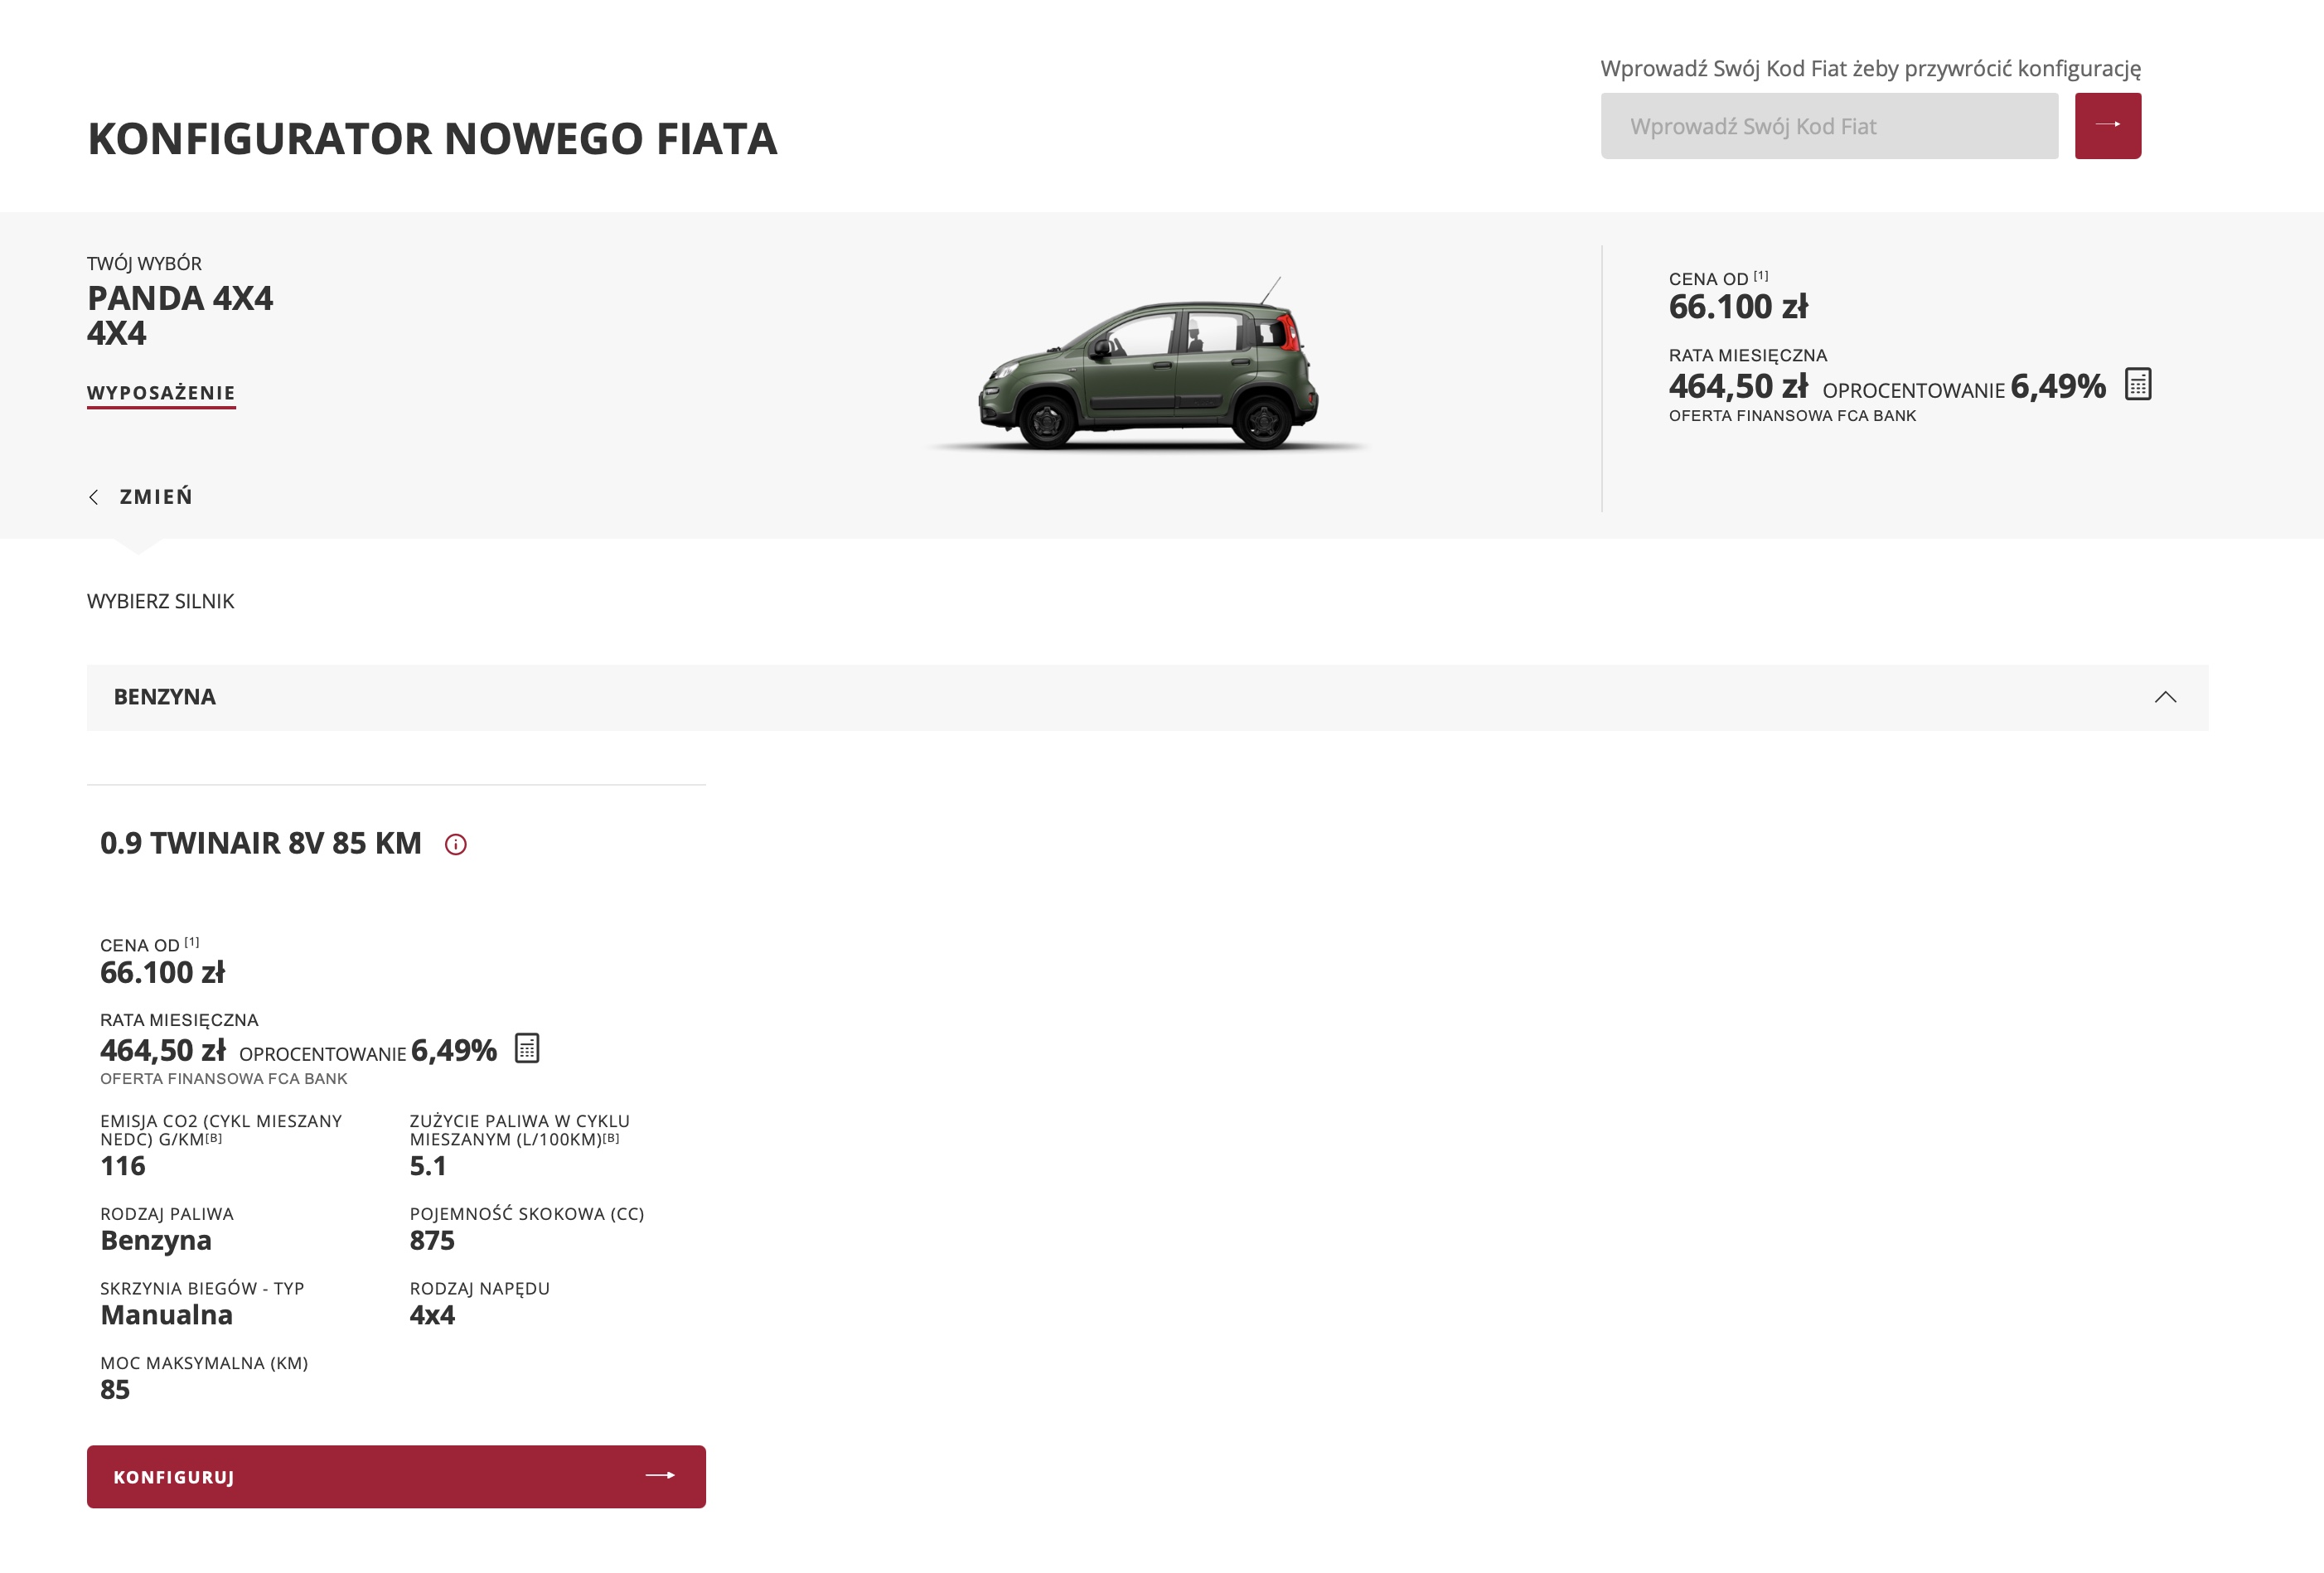Image resolution: width=2324 pixels, height=1573 pixels.
Task: Click the green Panda 4x4 car image
Action: click(1149, 365)
